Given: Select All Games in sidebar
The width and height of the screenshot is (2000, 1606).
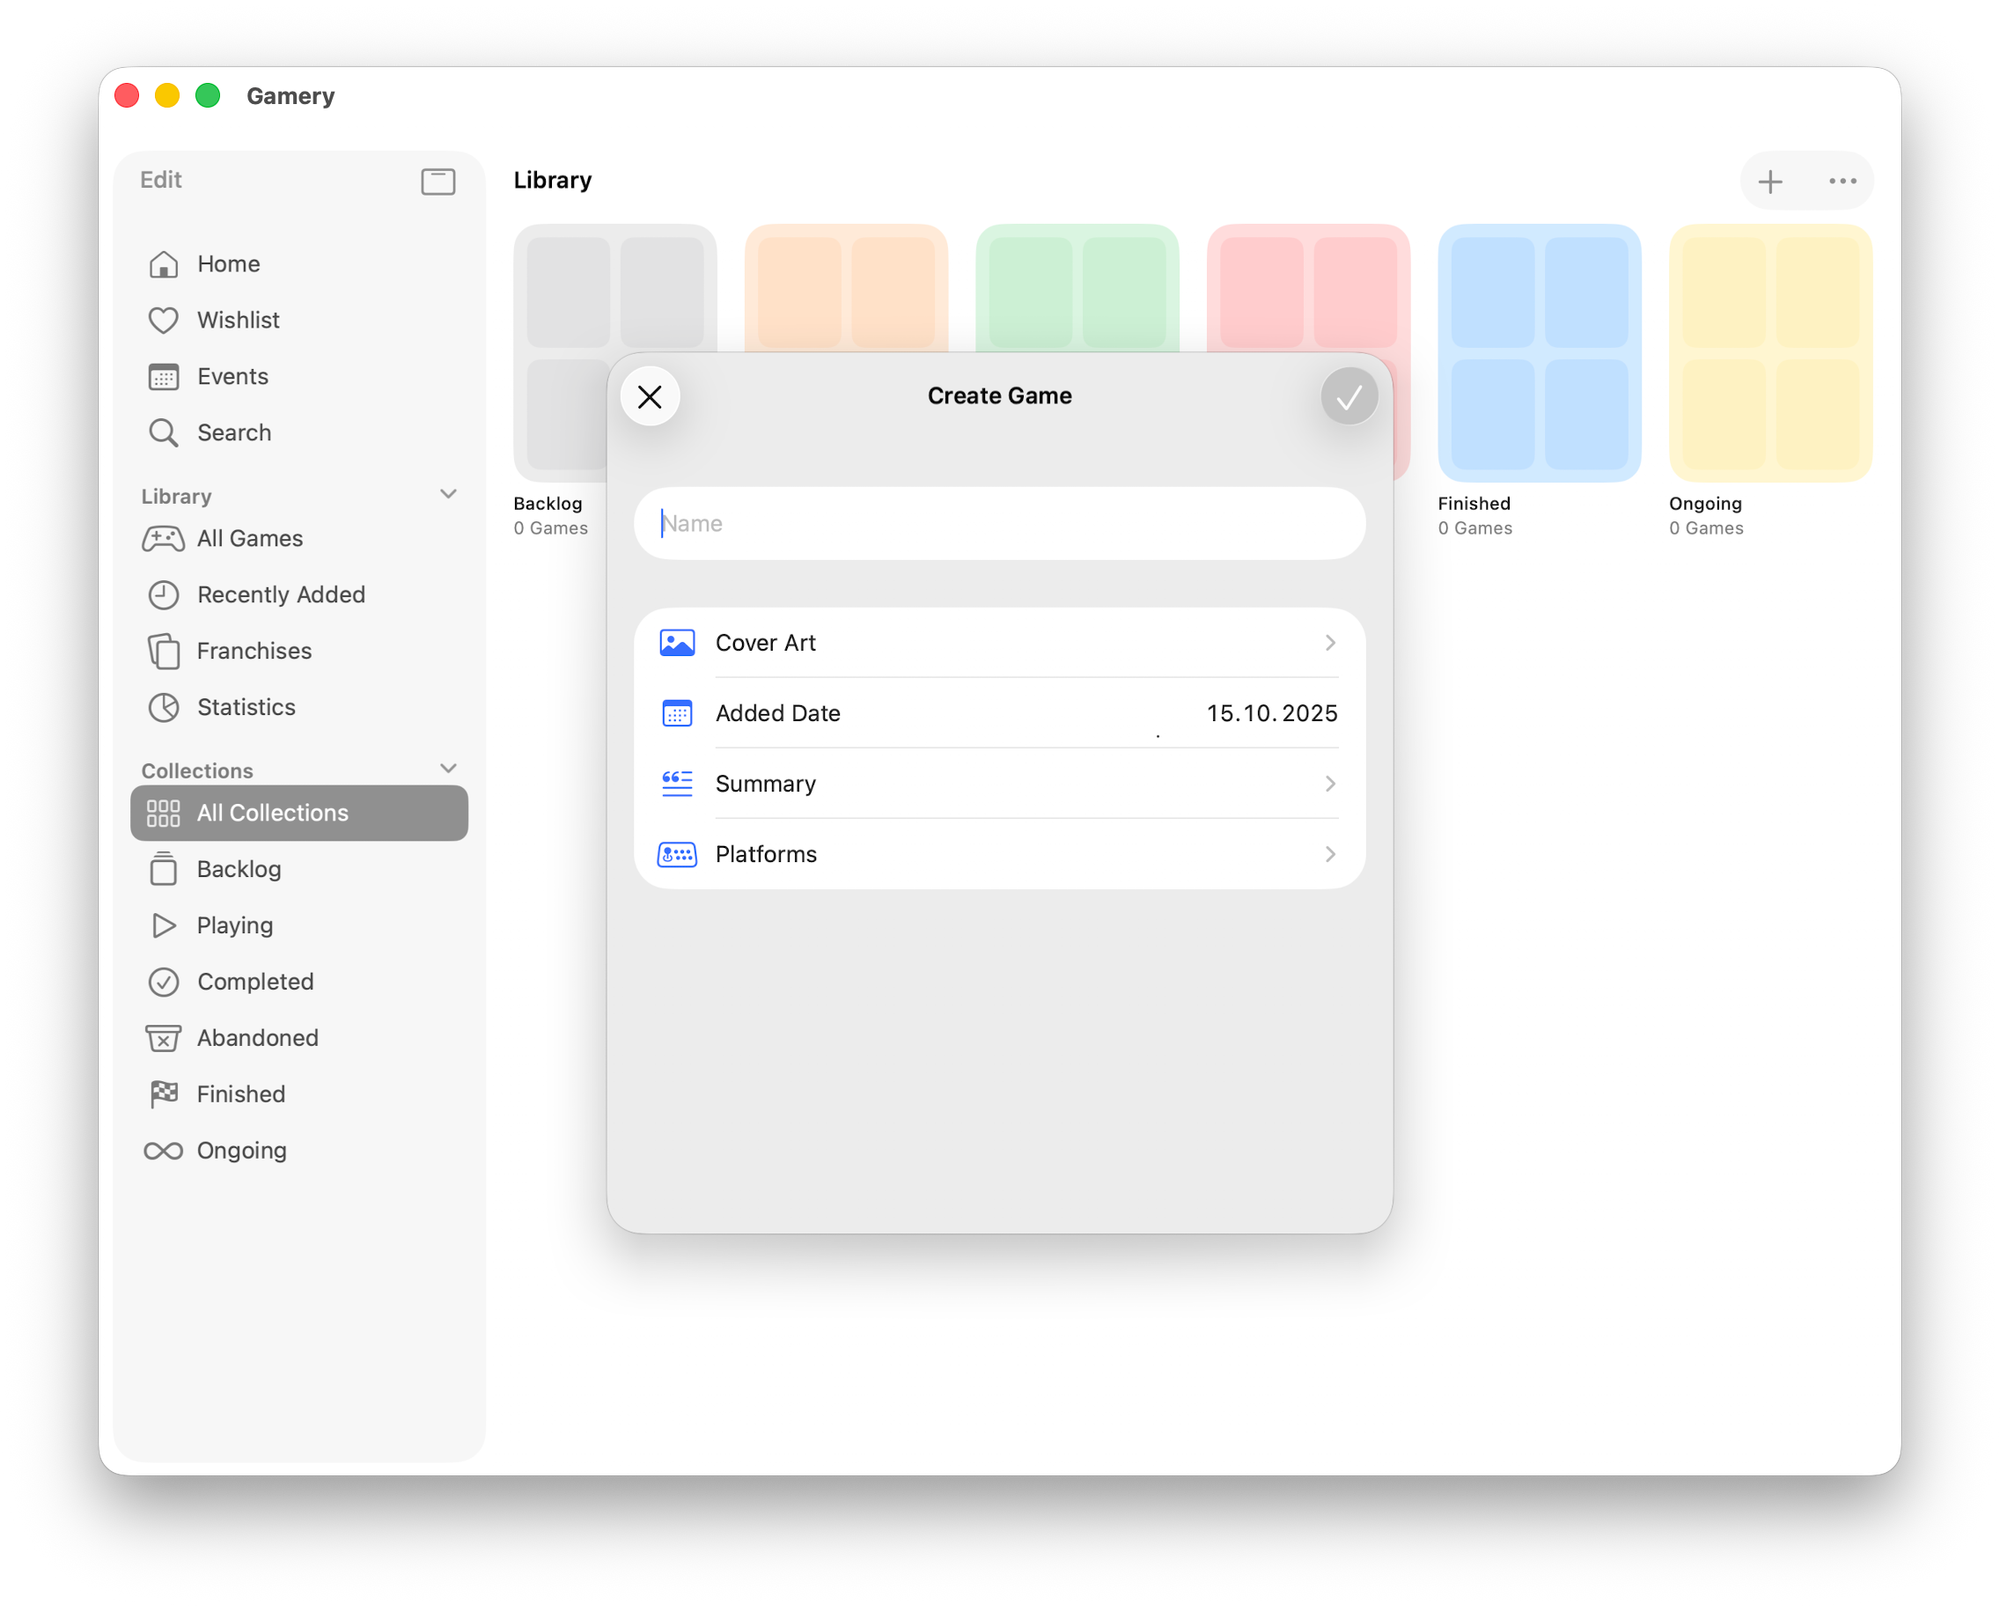Looking at the screenshot, I should 249,539.
